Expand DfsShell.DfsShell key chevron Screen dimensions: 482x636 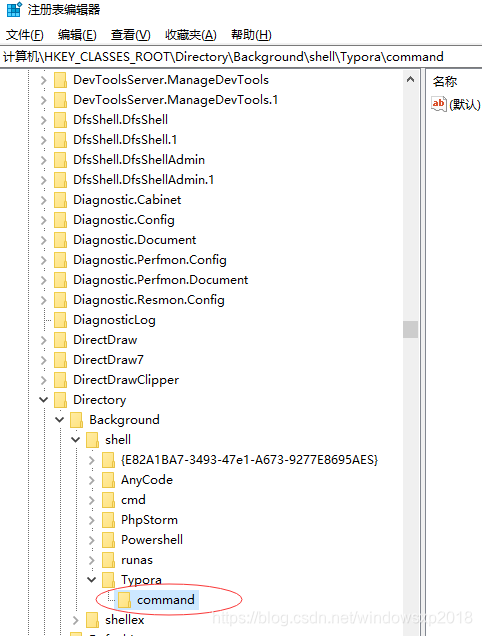[43, 120]
